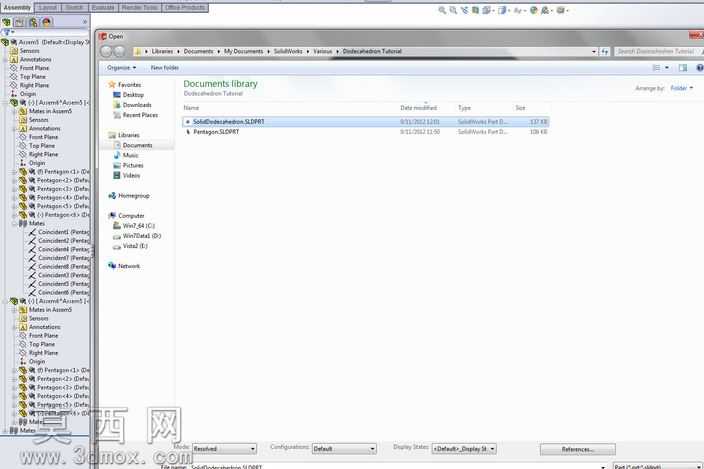Select the FeatureManager design tree tab icon
This screenshot has height=469, width=704.
(x=7, y=22)
